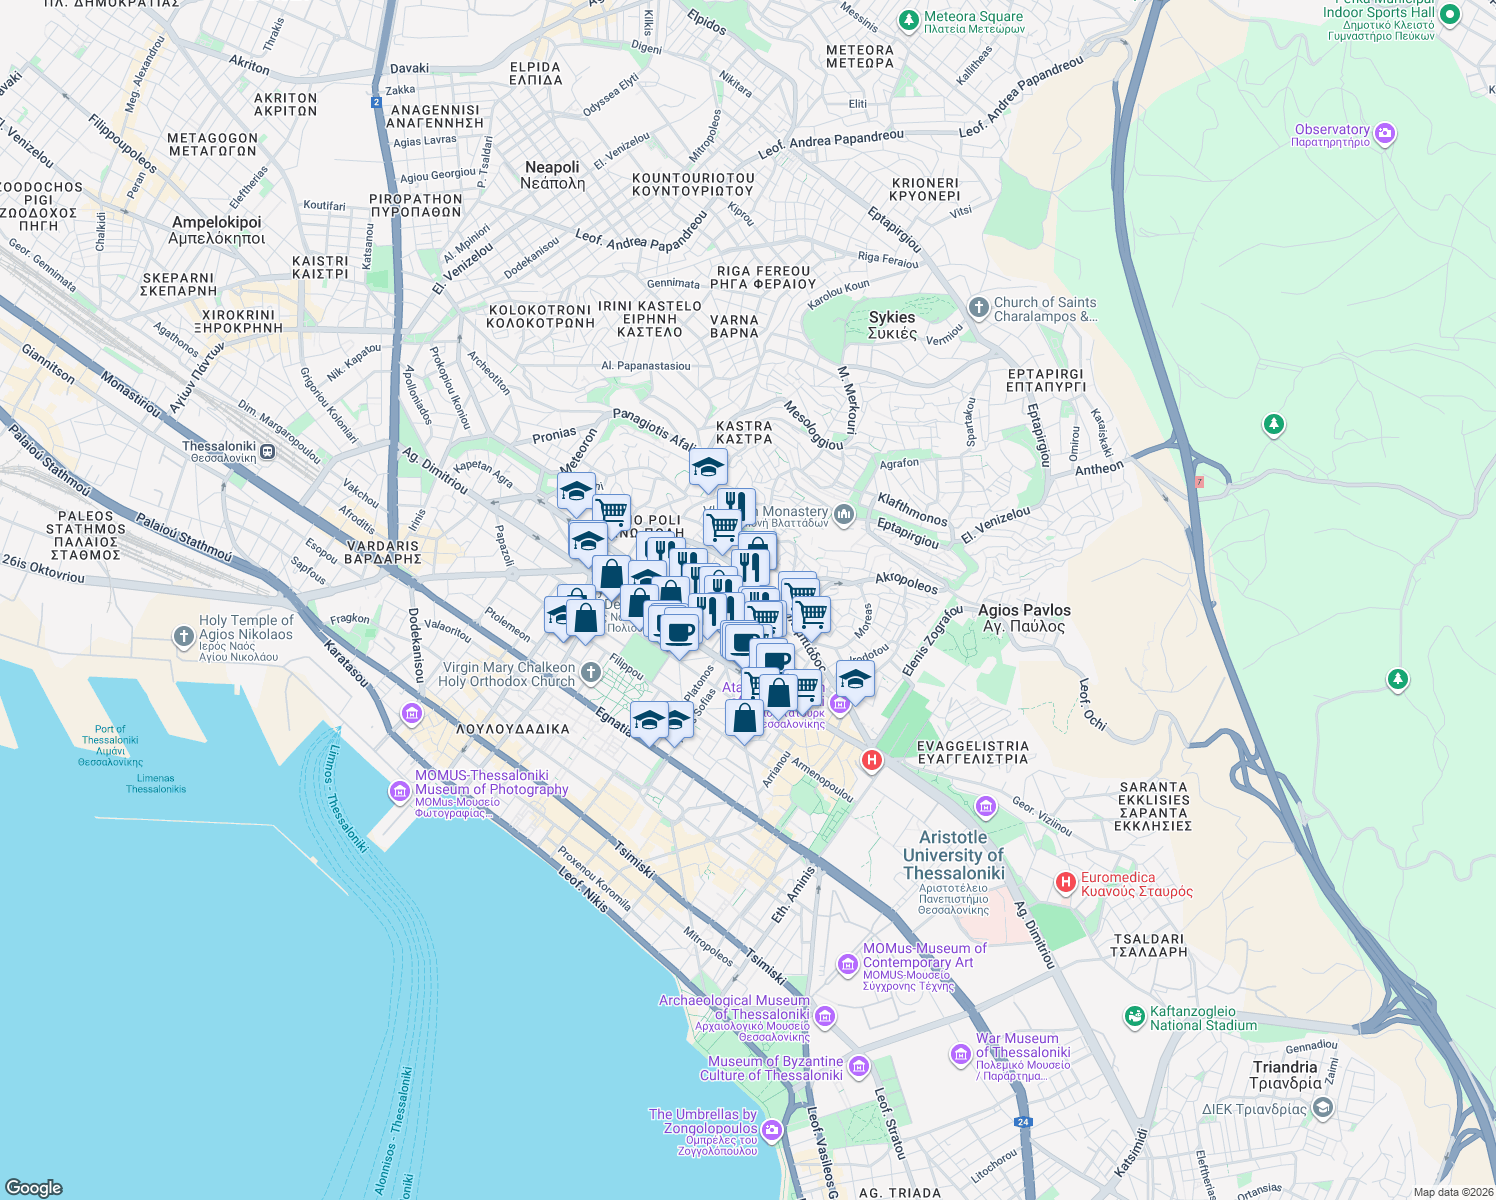Click the Euromedica Kyanous Stavros hospital marker
Image resolution: width=1496 pixels, height=1200 pixels.
pos(1064,882)
